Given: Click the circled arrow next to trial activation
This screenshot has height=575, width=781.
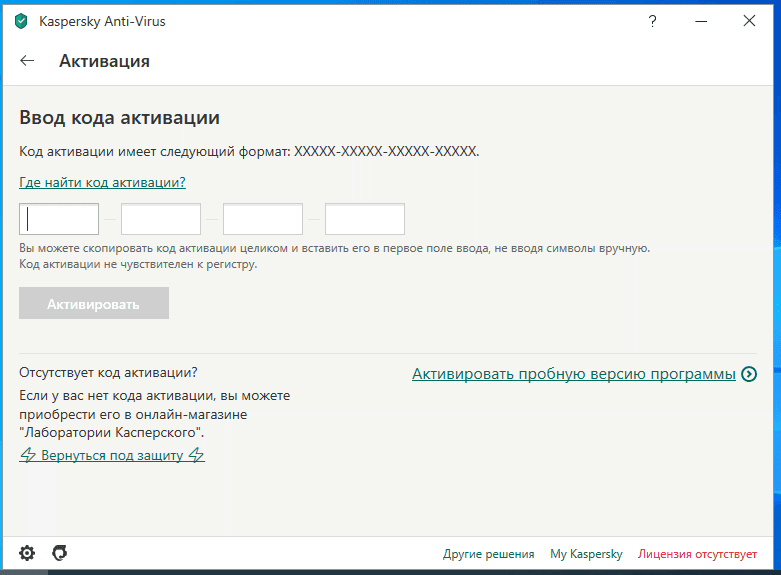Looking at the screenshot, I should click(x=749, y=374).
